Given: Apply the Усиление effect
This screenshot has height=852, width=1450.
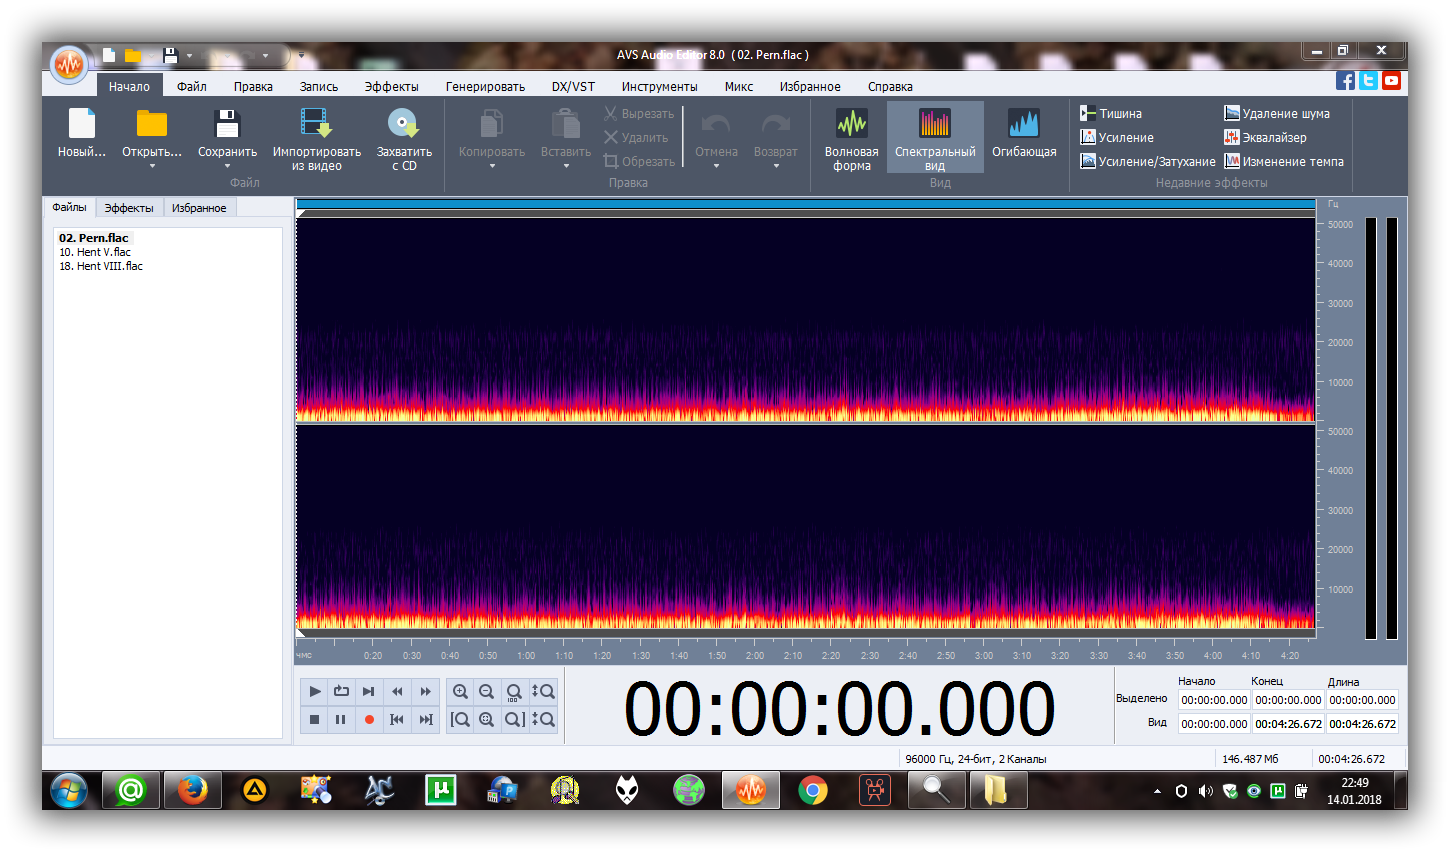Looking at the screenshot, I should click(1117, 137).
